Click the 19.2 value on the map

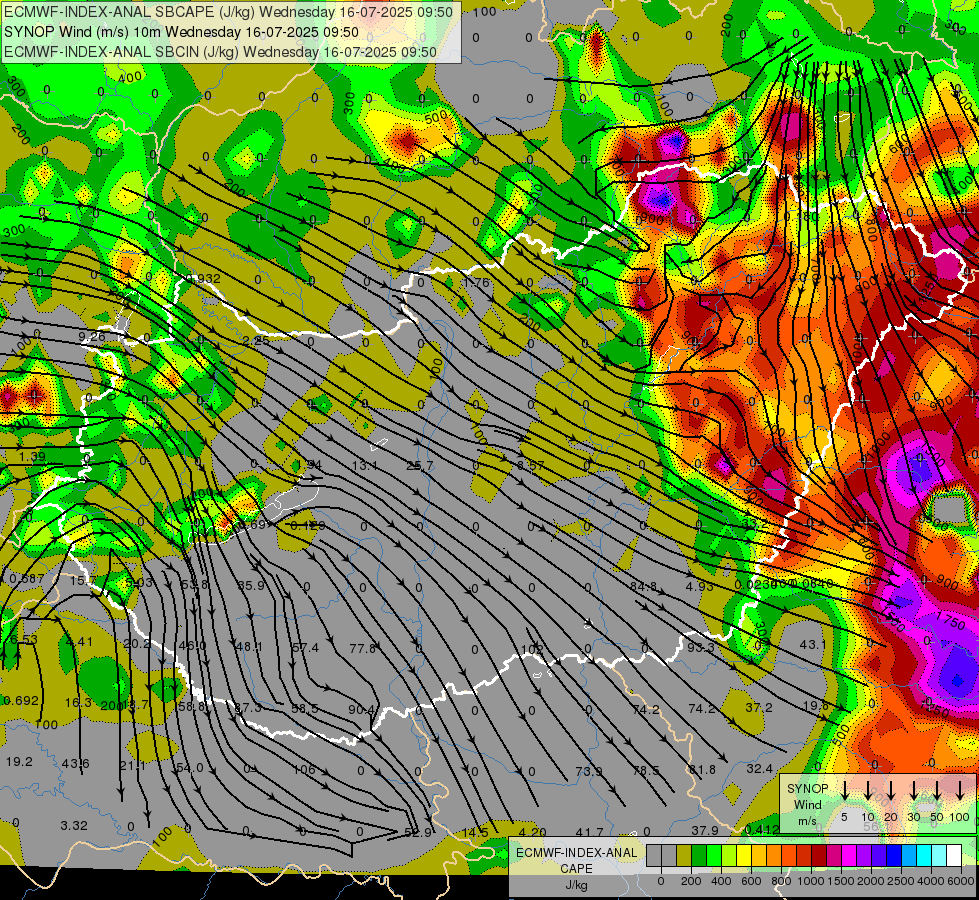[19, 761]
